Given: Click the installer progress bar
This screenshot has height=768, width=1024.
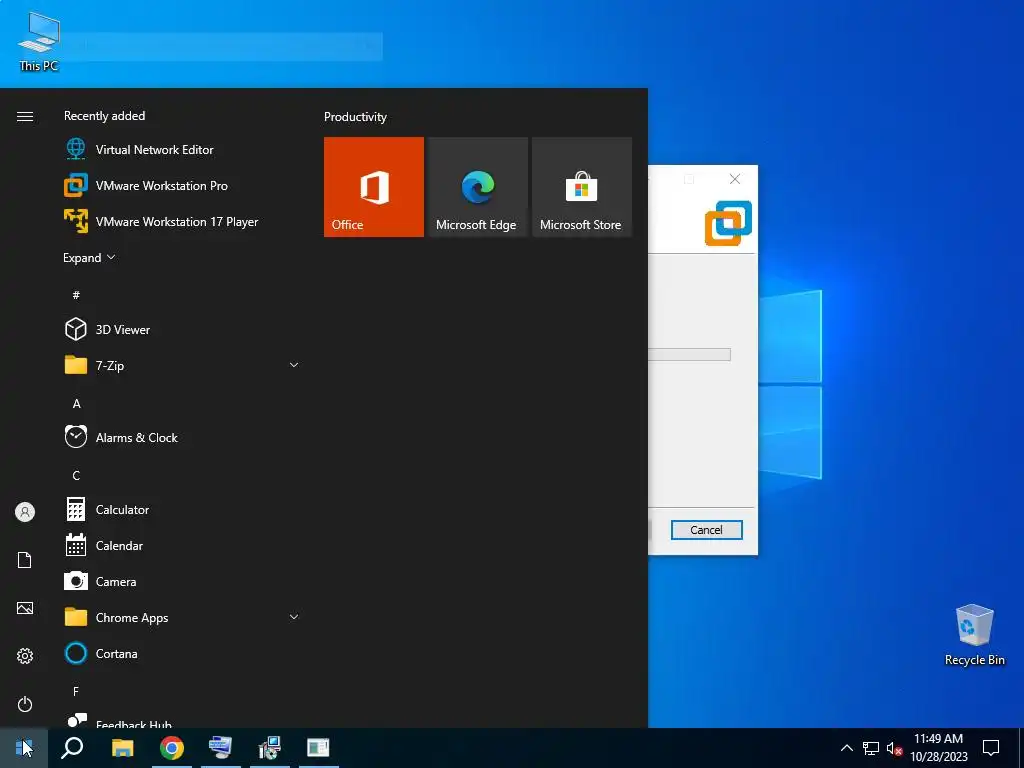Looking at the screenshot, I should 689,355.
